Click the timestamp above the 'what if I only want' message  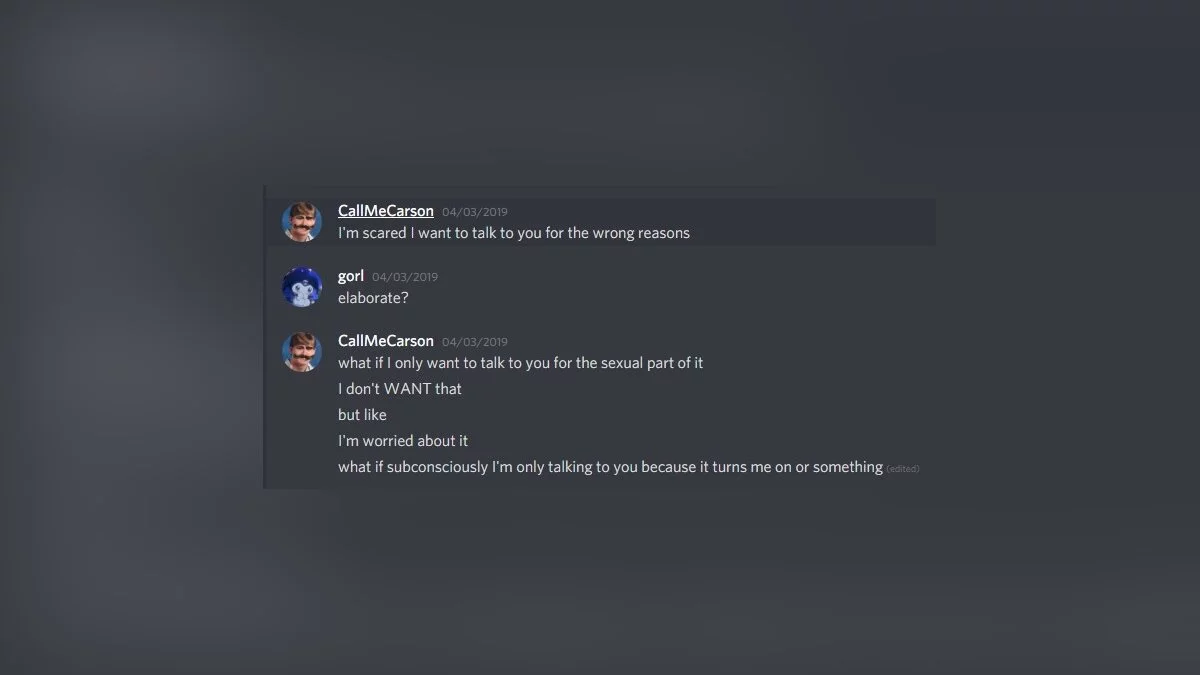pos(475,342)
